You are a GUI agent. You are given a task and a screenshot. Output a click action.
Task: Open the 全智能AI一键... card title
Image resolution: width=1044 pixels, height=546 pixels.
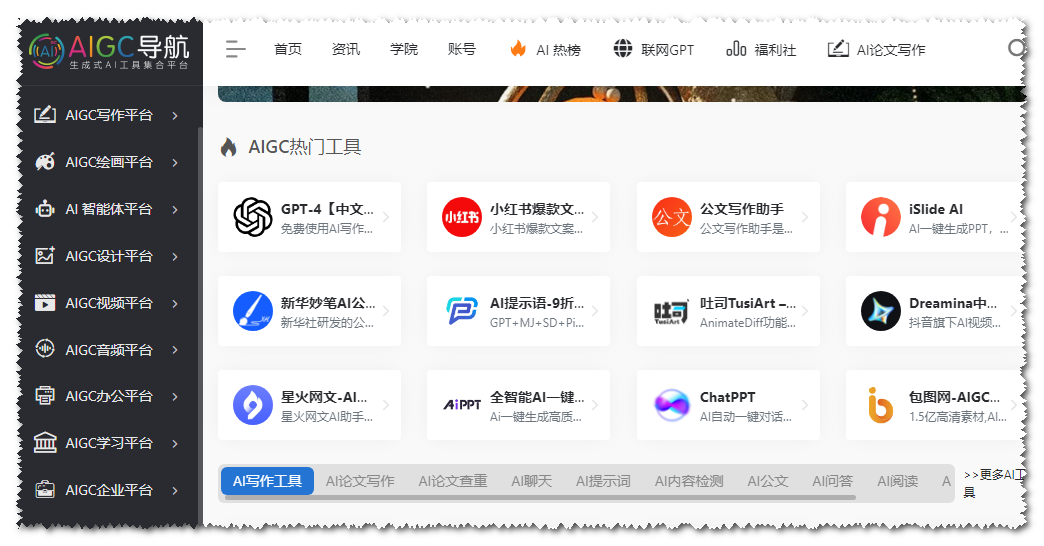point(537,397)
